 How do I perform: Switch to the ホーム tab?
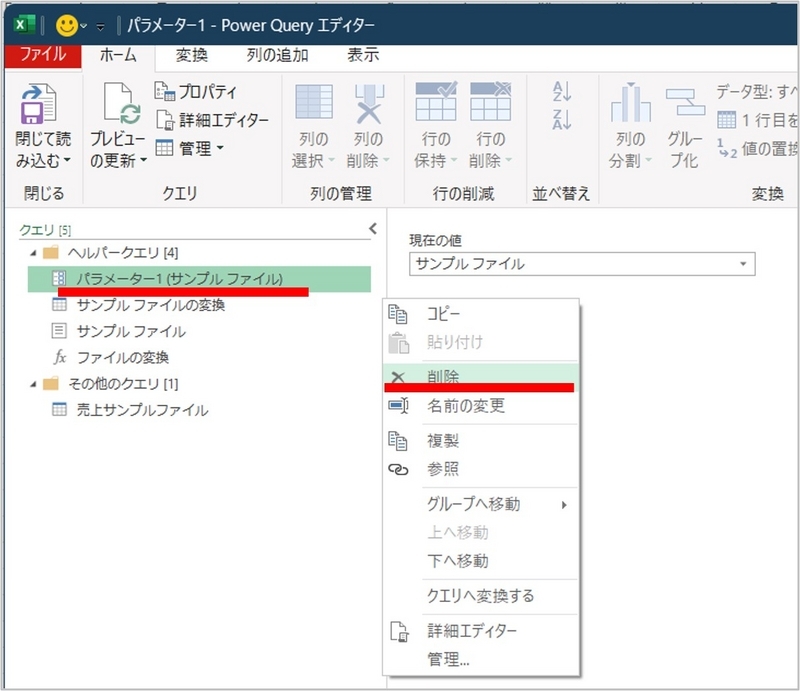click(x=118, y=55)
